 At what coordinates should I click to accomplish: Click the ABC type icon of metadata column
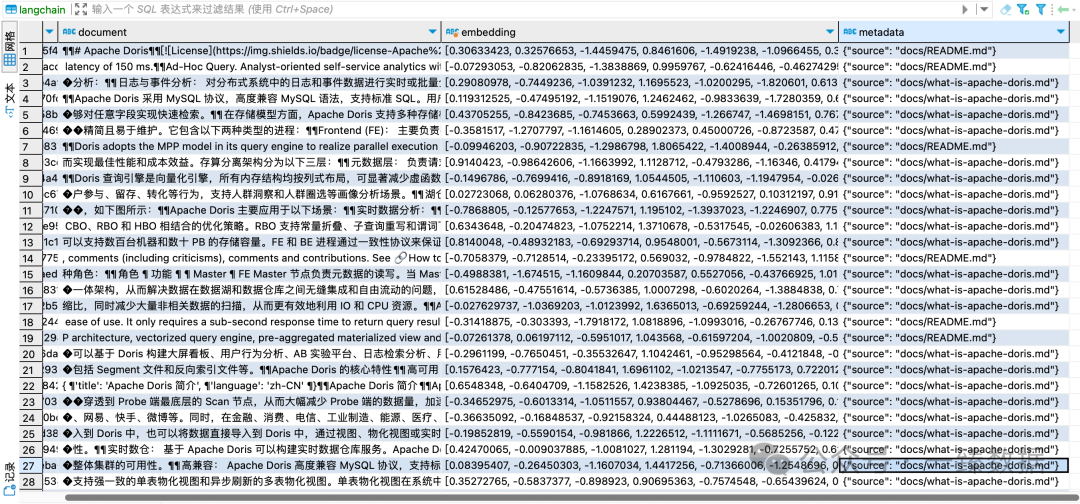pos(851,32)
